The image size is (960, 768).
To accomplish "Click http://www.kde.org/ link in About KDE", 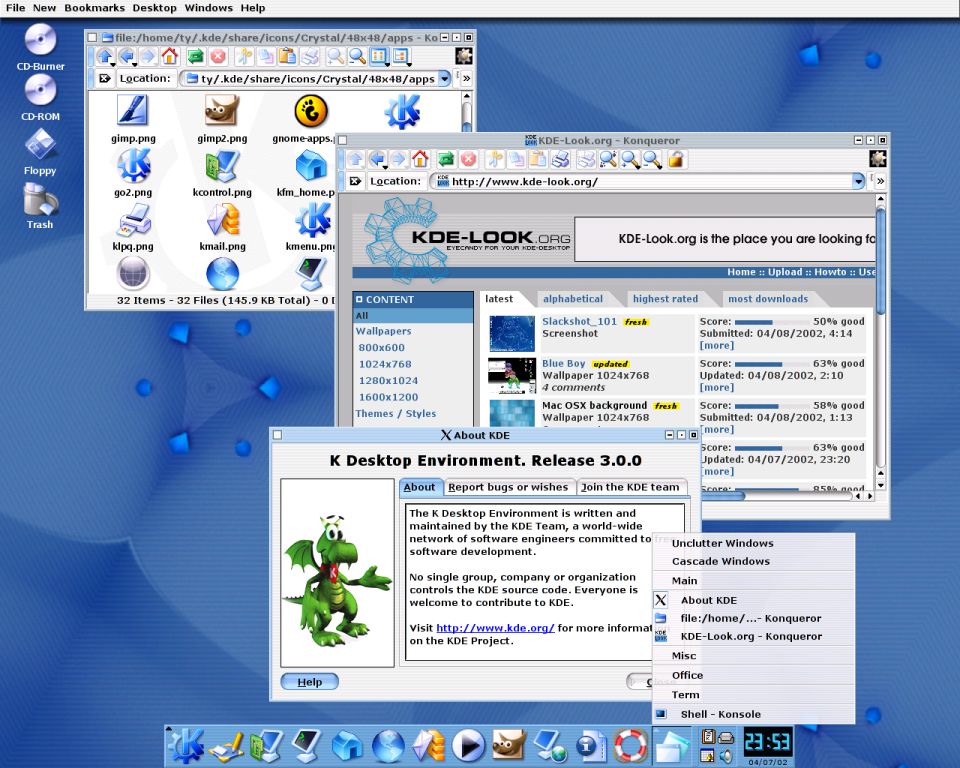I will pos(495,628).
